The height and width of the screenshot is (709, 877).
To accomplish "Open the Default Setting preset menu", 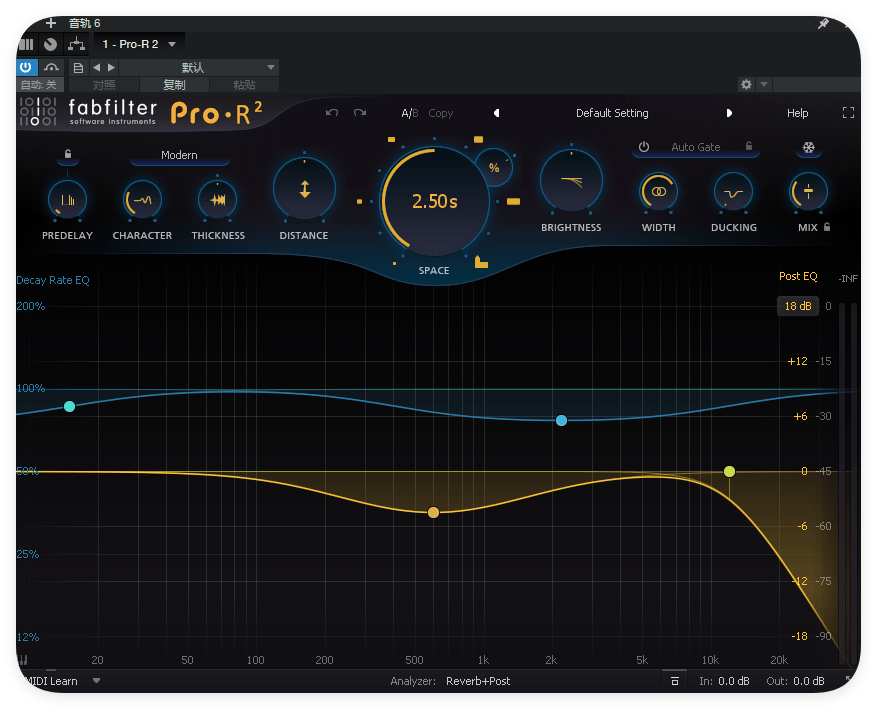I will [612, 113].
